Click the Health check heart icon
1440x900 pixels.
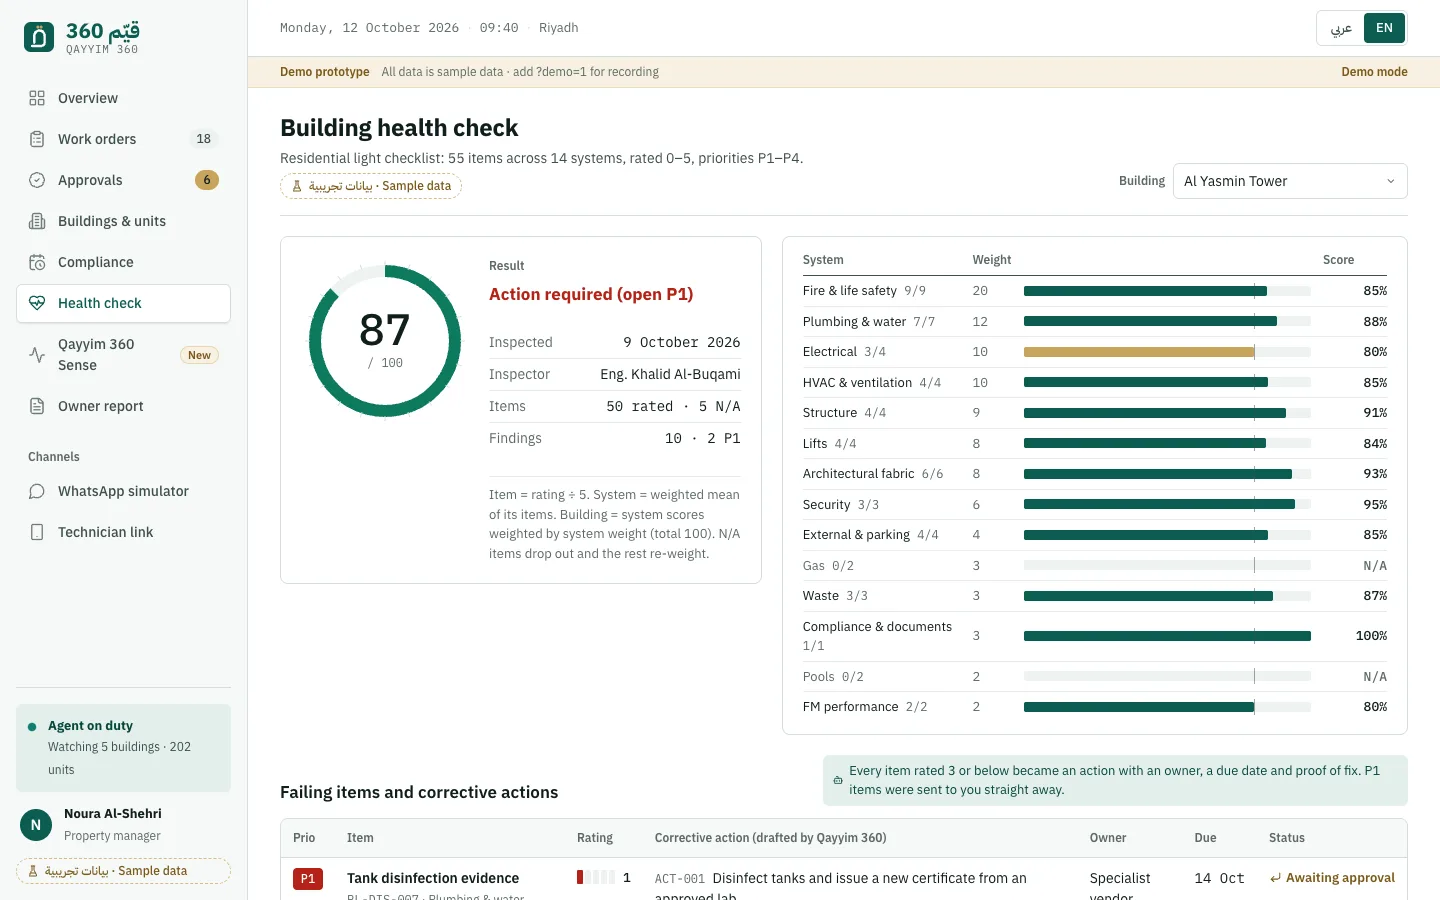tap(37, 303)
